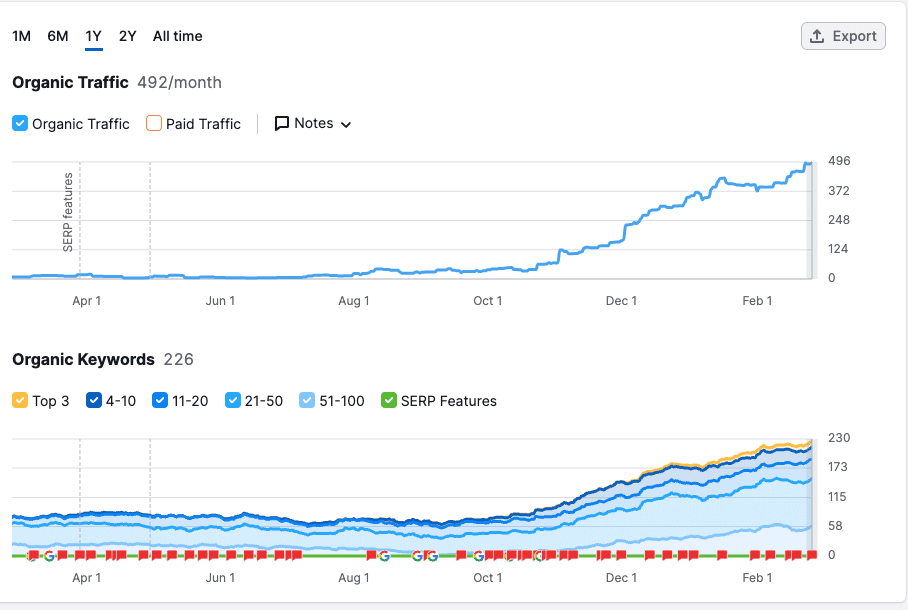
Task: Toggle the SERP Features checkbox
Action: (388, 400)
